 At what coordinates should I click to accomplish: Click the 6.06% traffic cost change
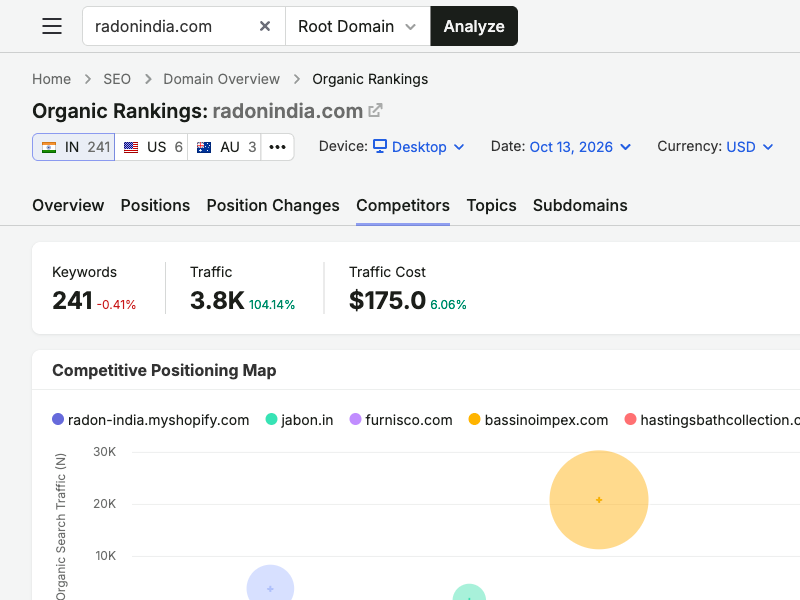[448, 305]
